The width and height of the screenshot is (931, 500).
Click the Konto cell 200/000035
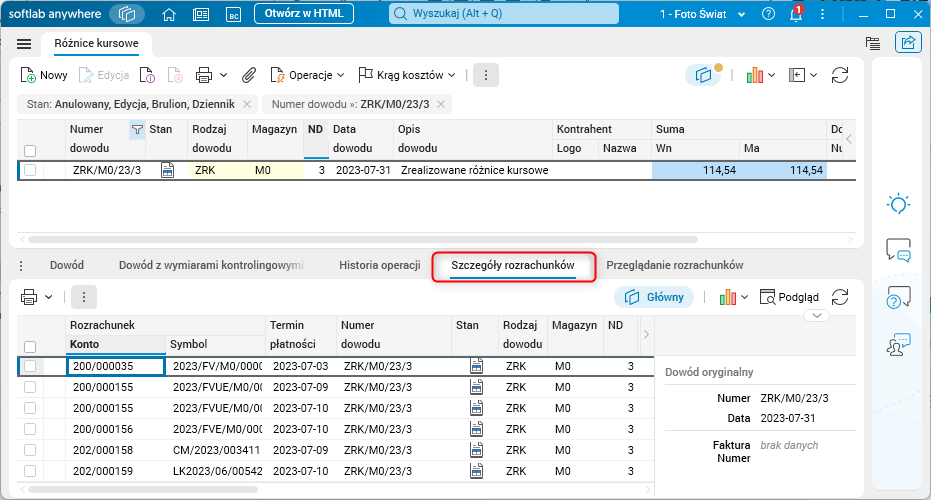tap(116, 366)
